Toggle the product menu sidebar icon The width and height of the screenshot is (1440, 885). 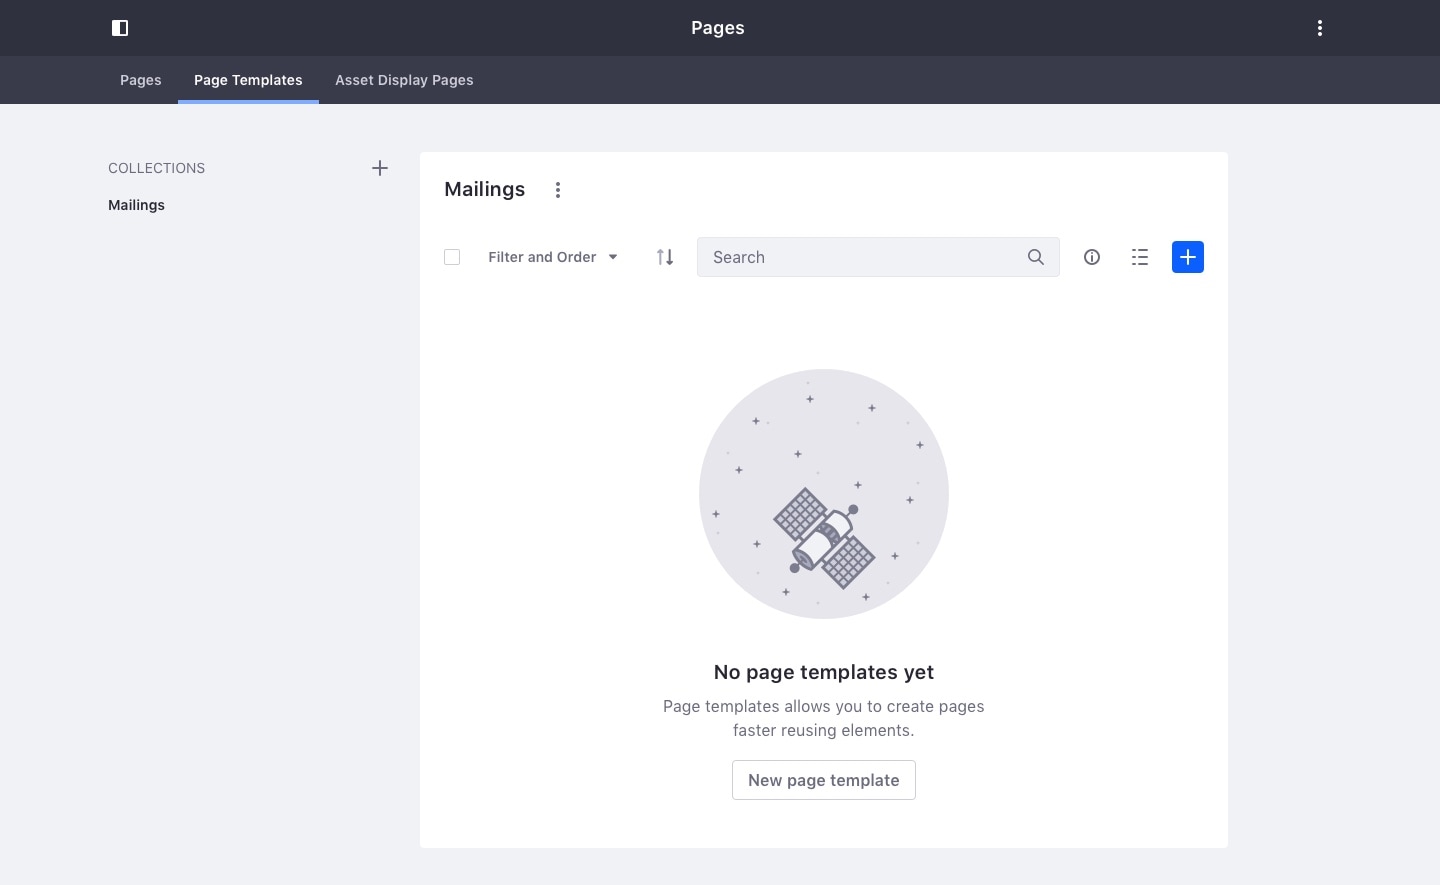(120, 28)
